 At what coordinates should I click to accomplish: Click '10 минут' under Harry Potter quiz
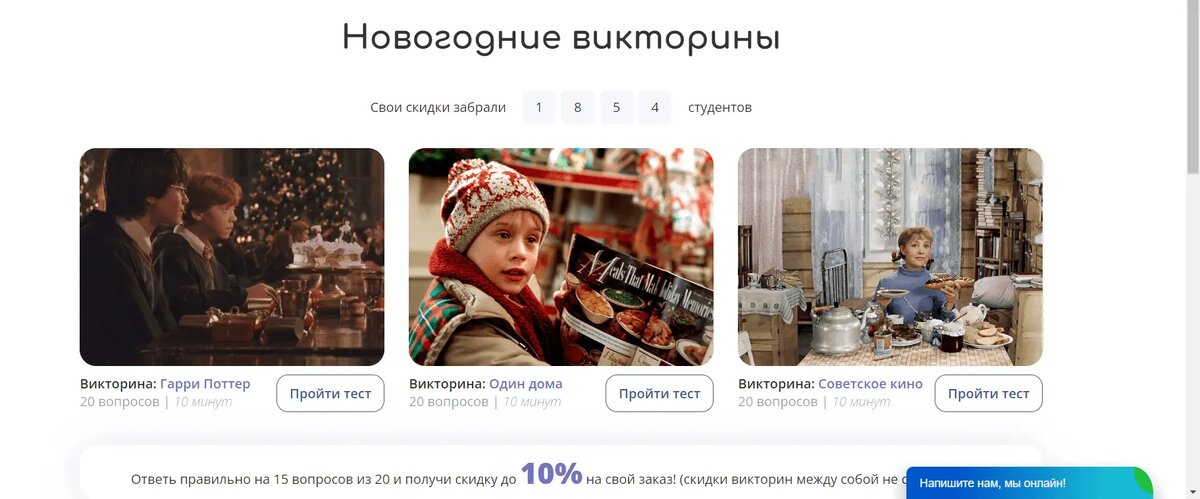pos(203,402)
